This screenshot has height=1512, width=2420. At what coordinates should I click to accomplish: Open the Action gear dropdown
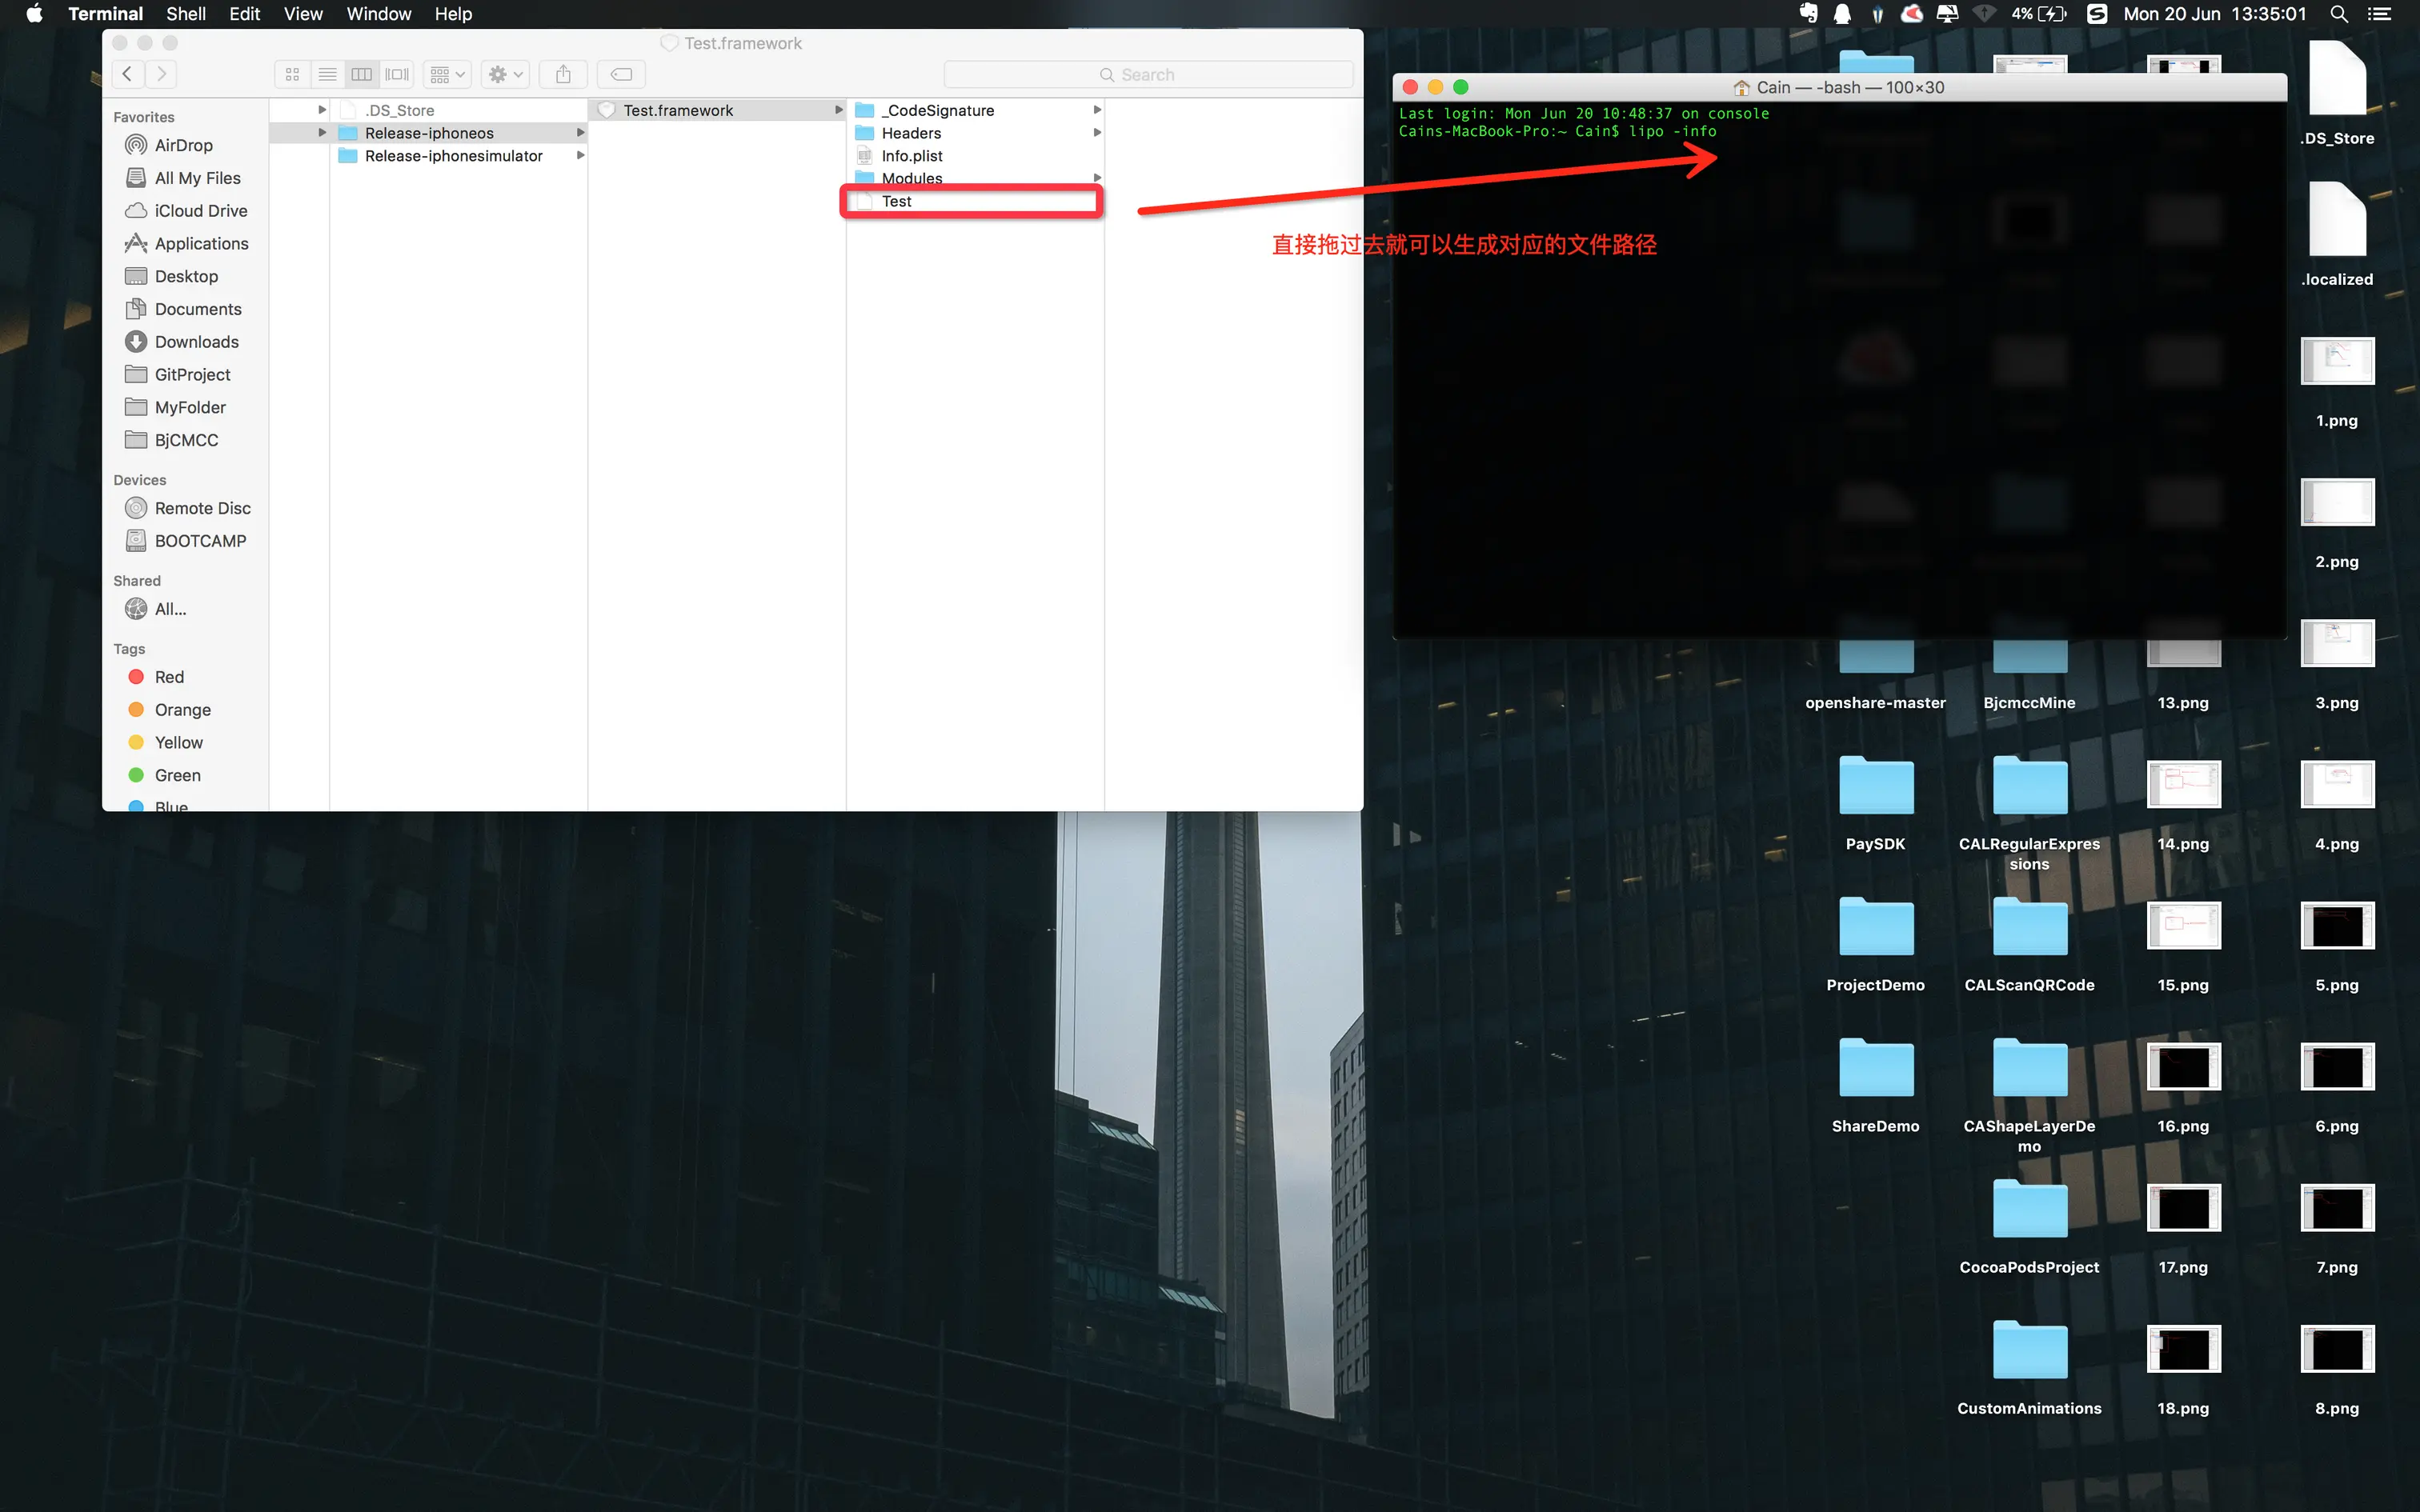(x=505, y=74)
